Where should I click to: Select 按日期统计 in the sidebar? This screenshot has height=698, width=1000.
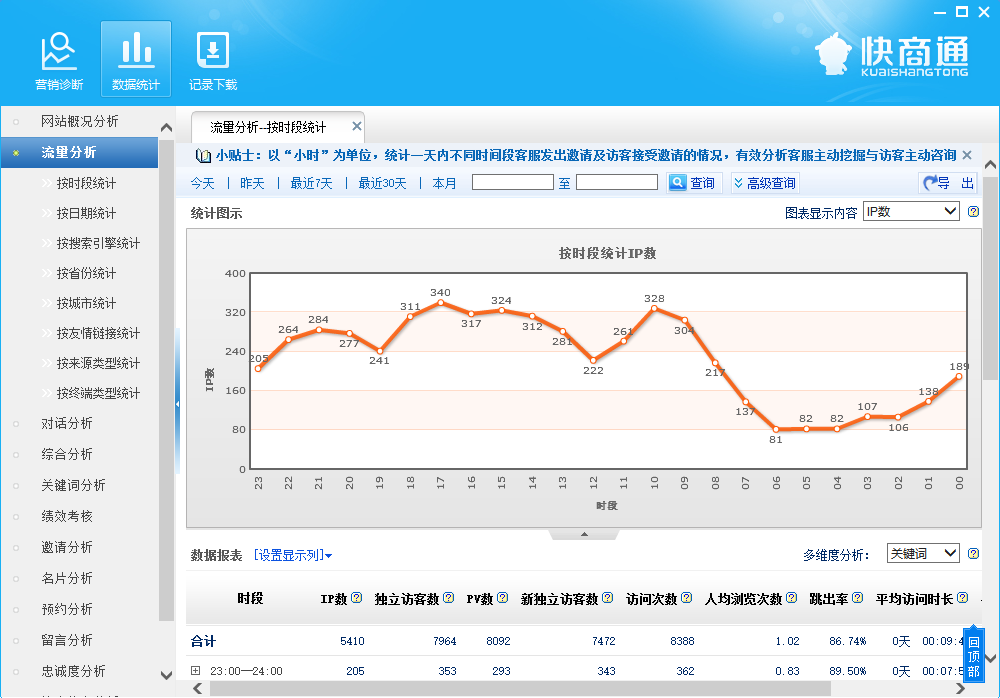point(86,213)
